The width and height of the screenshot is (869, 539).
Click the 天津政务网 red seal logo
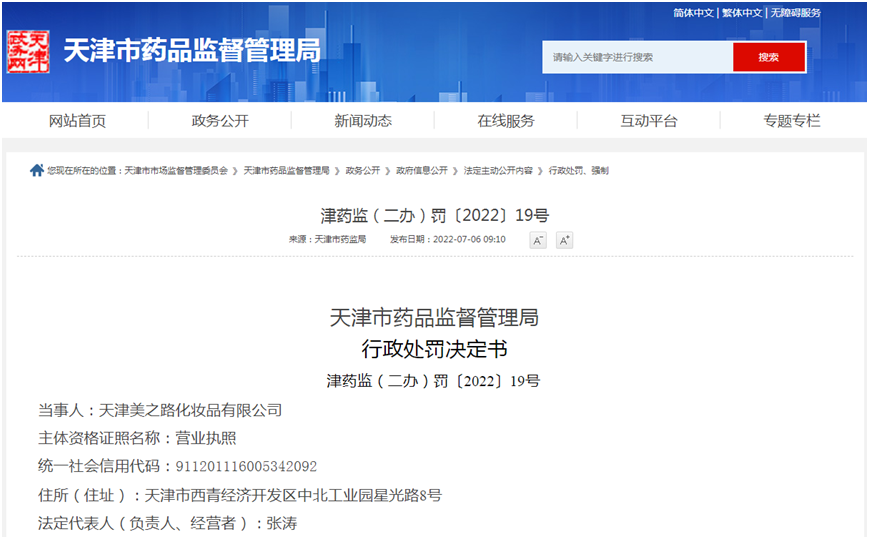click(28, 52)
